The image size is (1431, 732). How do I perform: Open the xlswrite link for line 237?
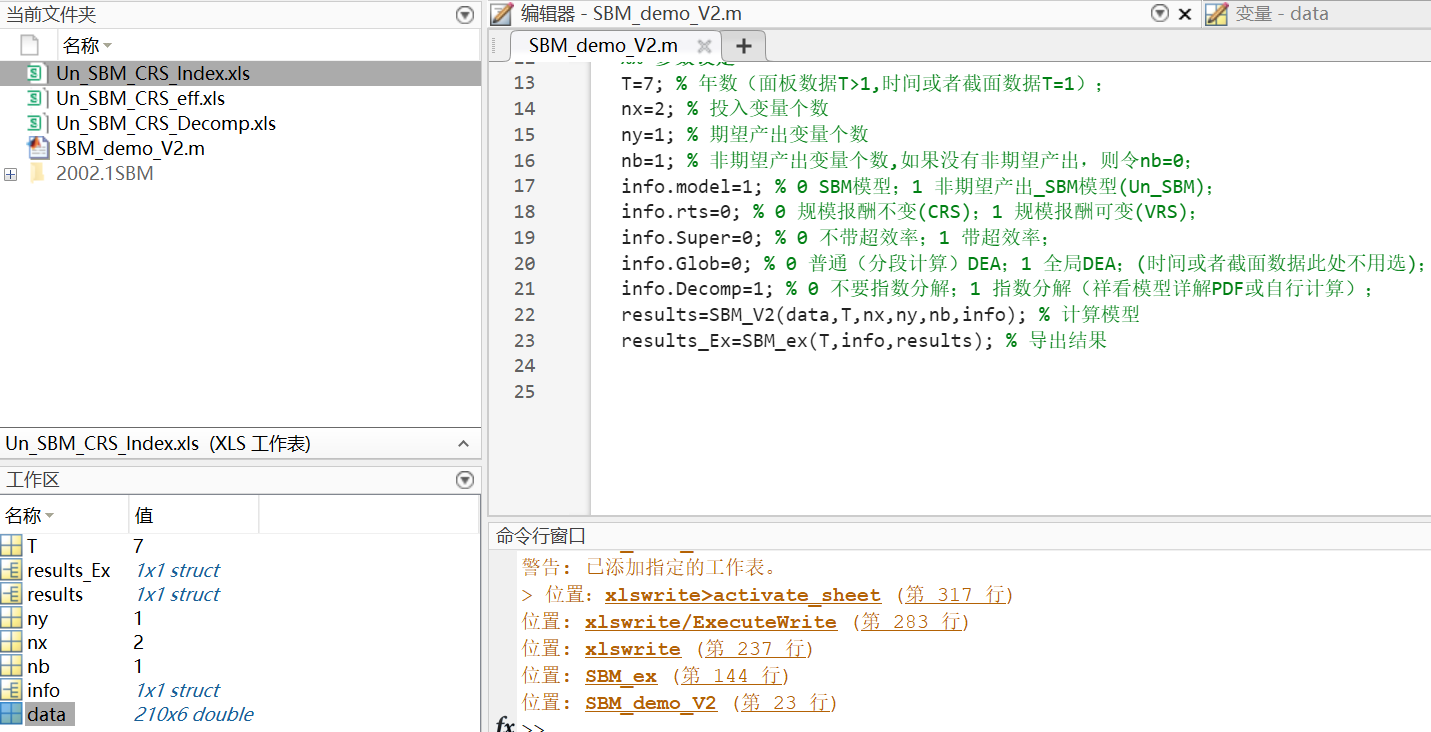point(633,649)
